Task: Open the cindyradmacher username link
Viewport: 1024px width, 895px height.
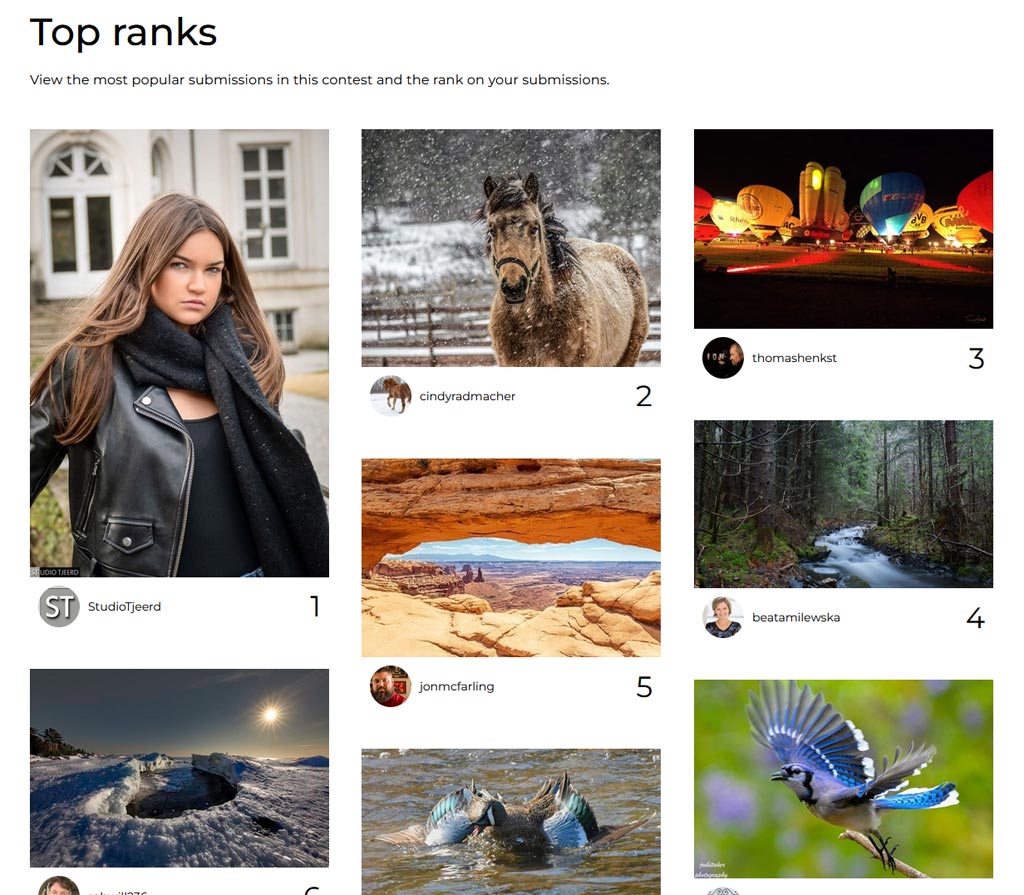Action: [x=468, y=396]
